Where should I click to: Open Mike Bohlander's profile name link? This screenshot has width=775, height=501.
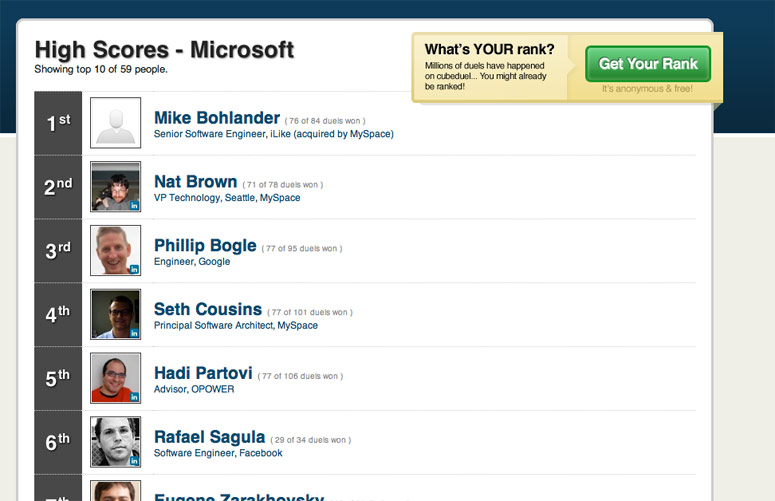(x=216, y=118)
